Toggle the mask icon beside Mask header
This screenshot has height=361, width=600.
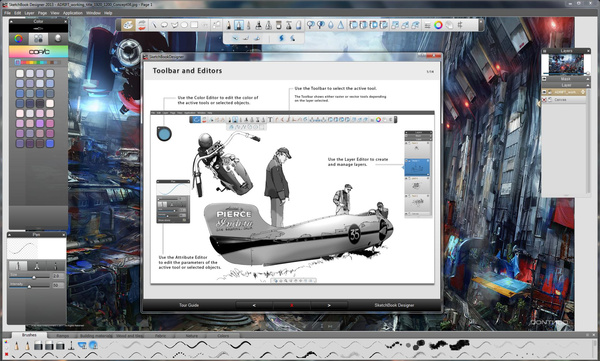(545, 79)
